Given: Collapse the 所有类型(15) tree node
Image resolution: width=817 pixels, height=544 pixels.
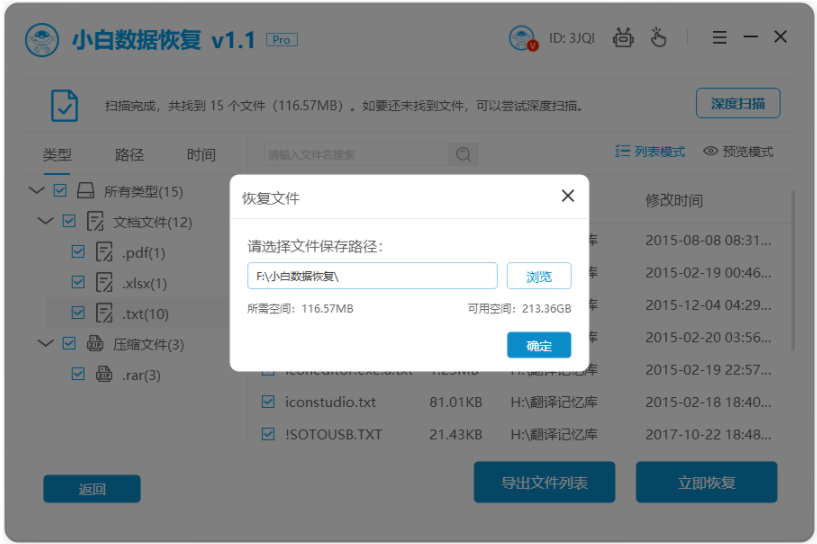Looking at the screenshot, I should (x=36, y=190).
